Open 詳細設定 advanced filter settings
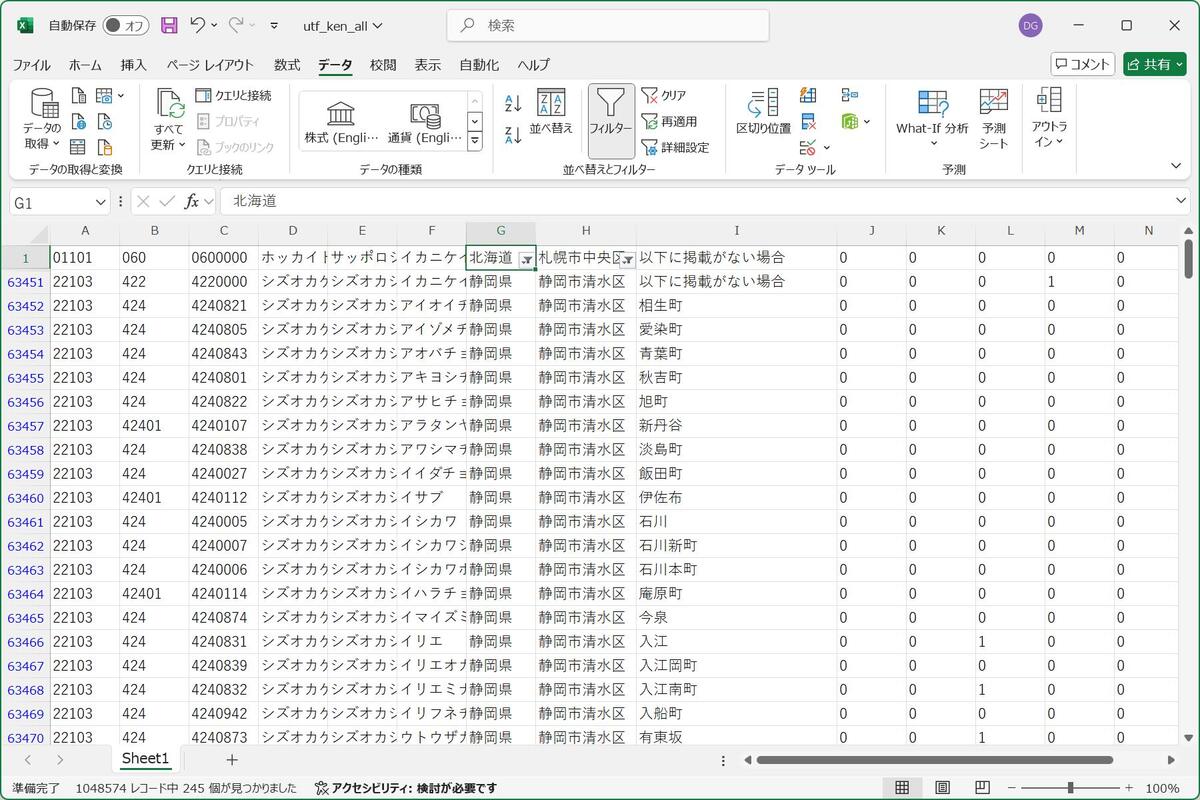Image resolution: width=1200 pixels, height=800 pixels. (675, 147)
